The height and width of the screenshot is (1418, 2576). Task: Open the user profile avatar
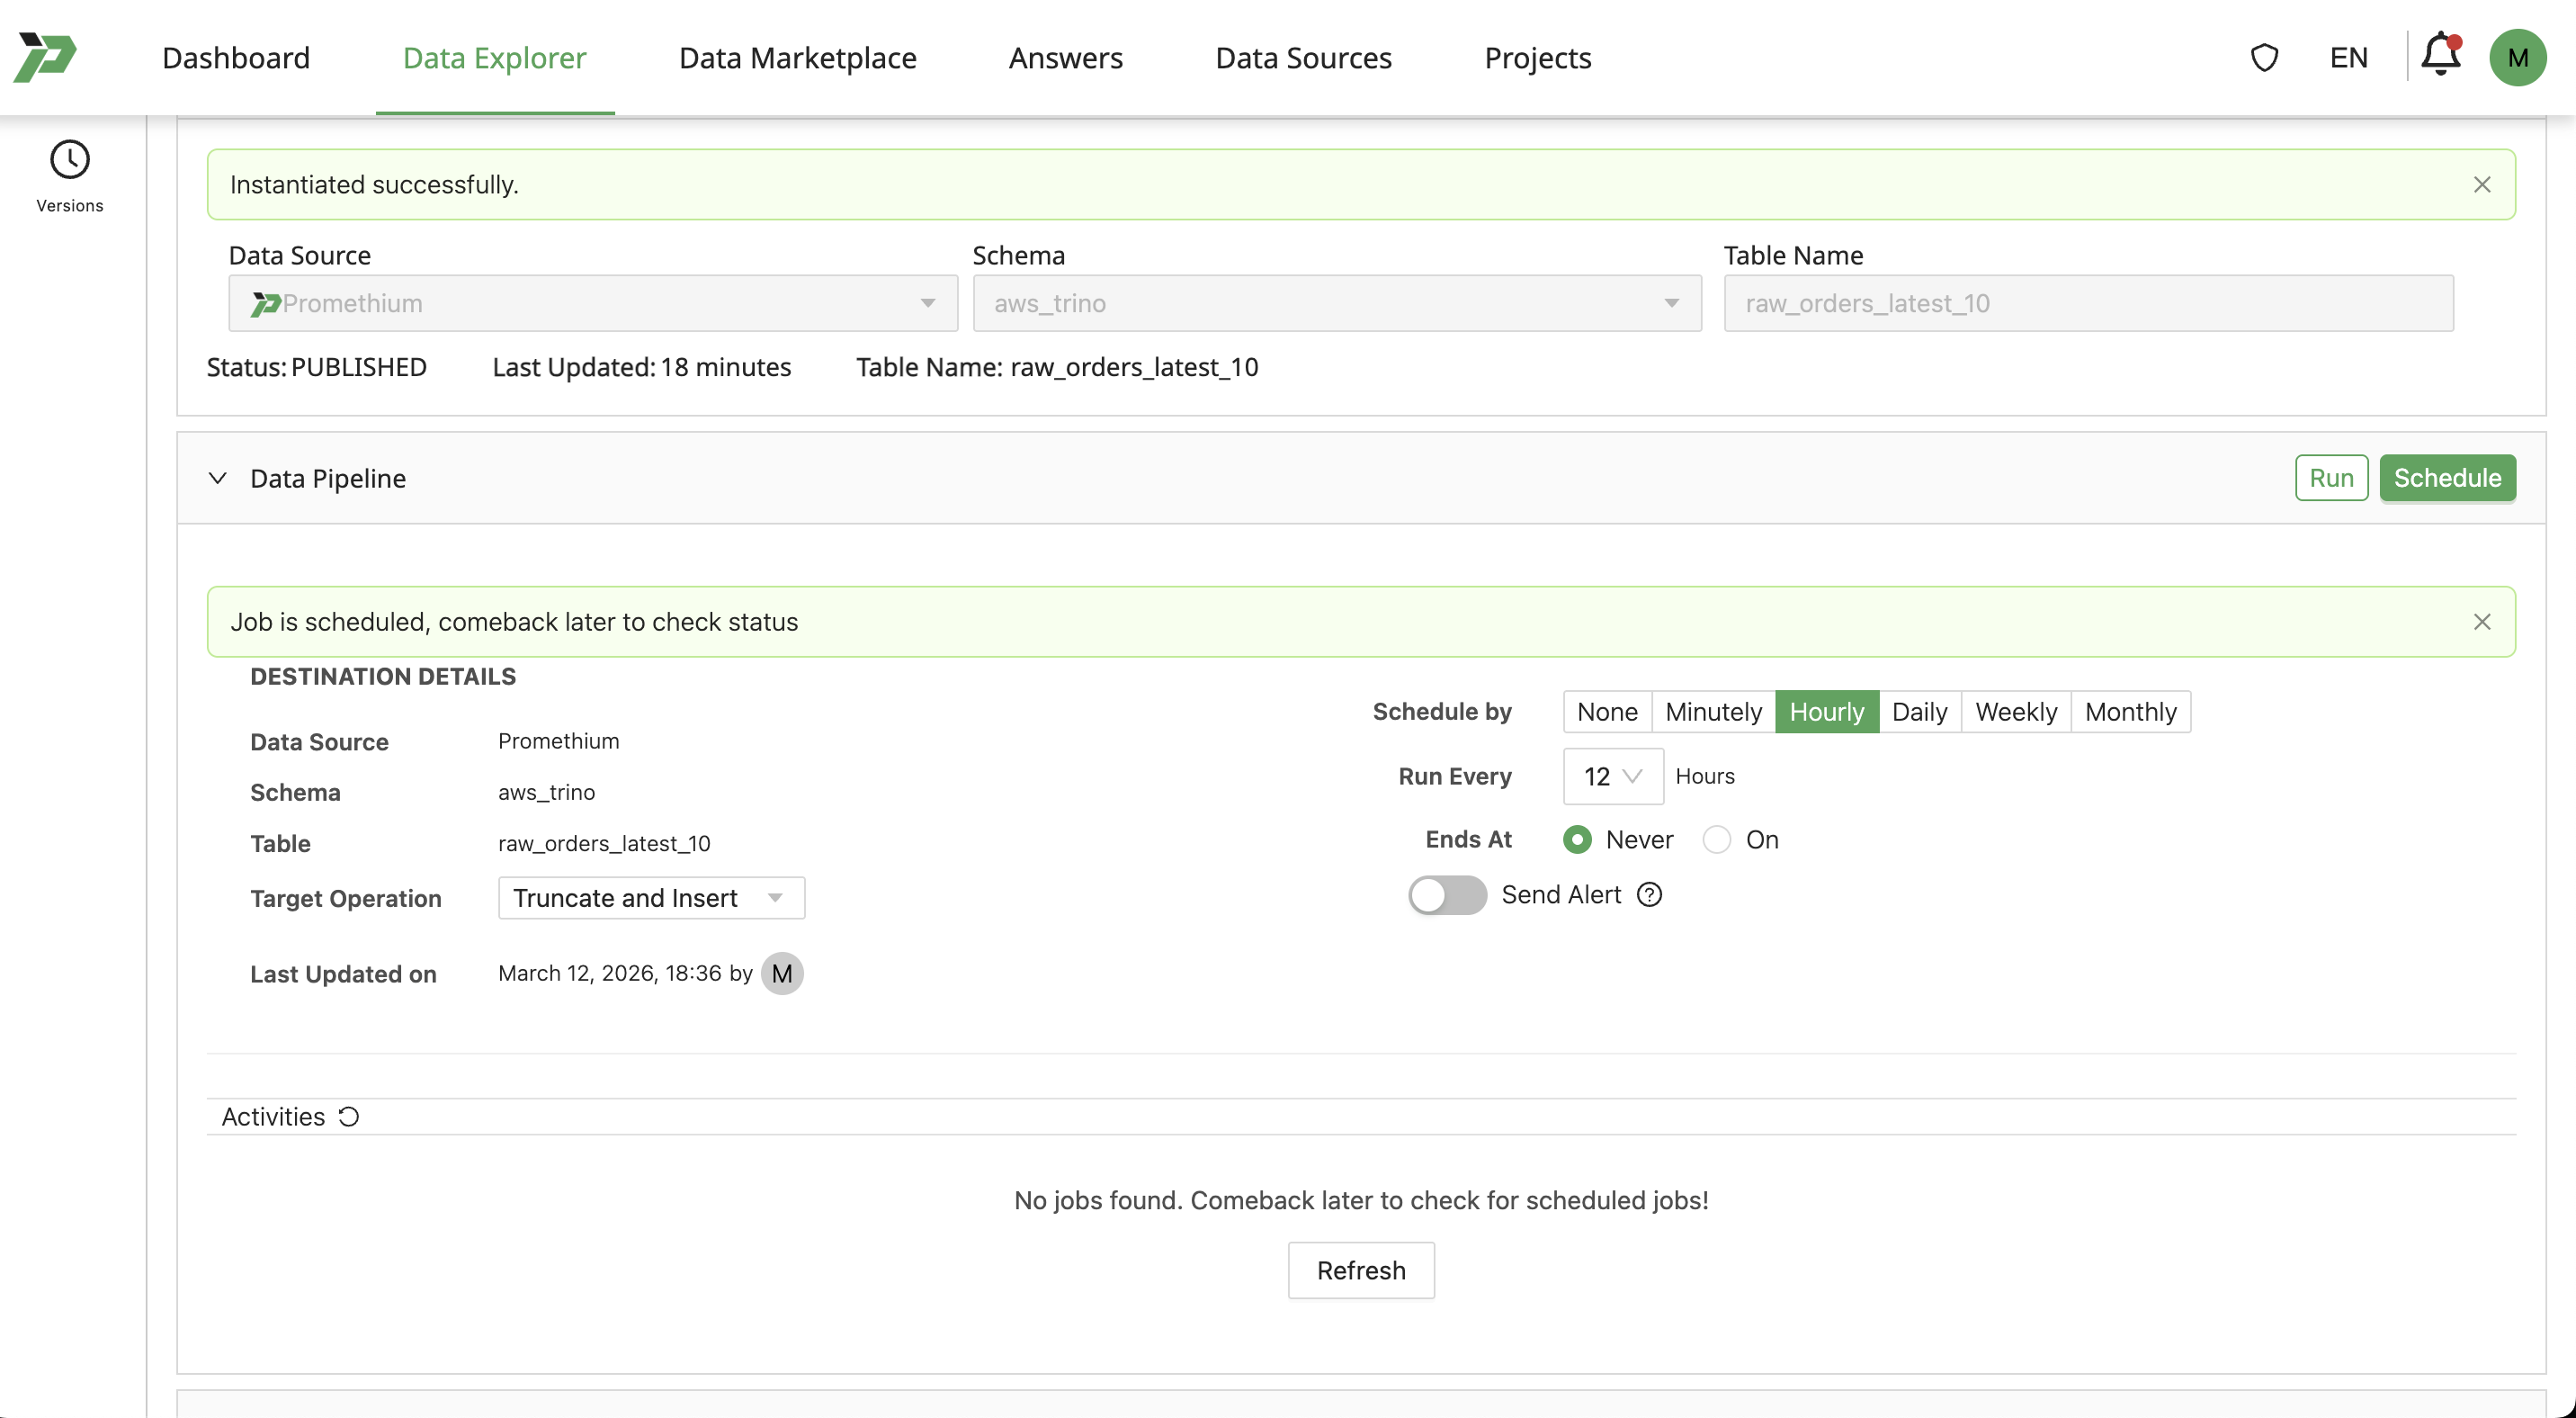click(x=2520, y=57)
